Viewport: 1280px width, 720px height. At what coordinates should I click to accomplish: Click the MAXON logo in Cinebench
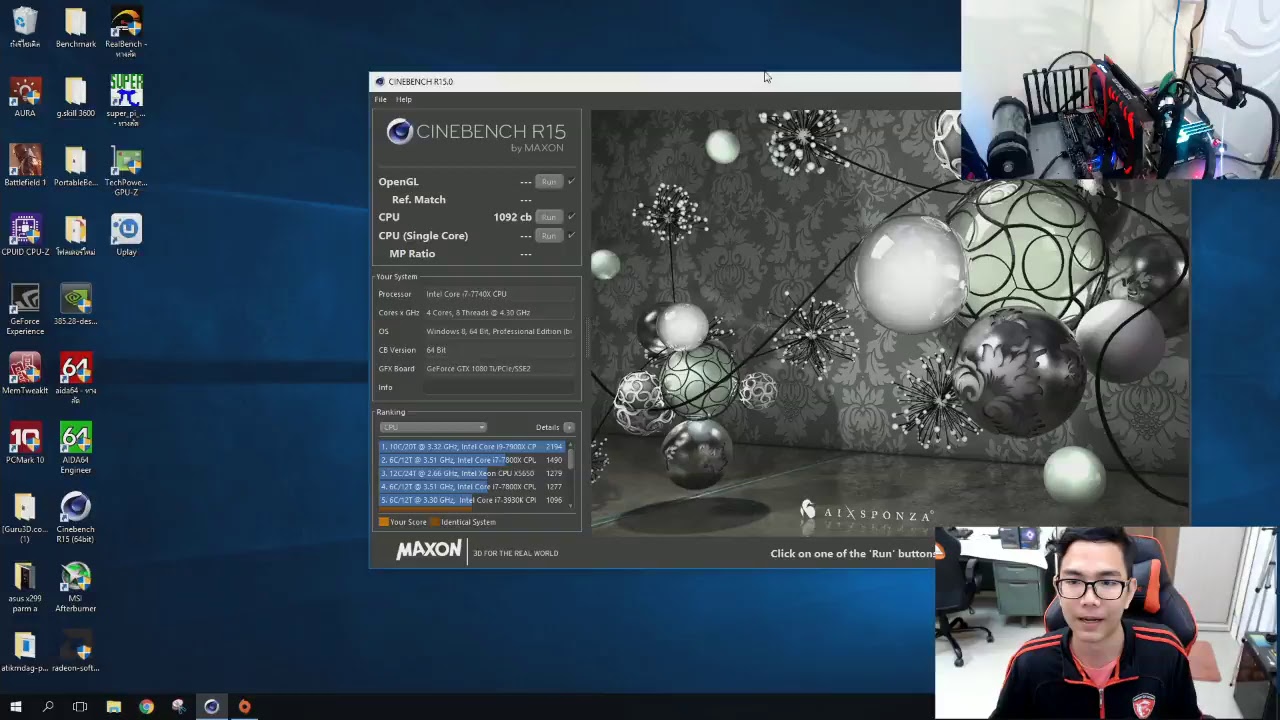[428, 550]
